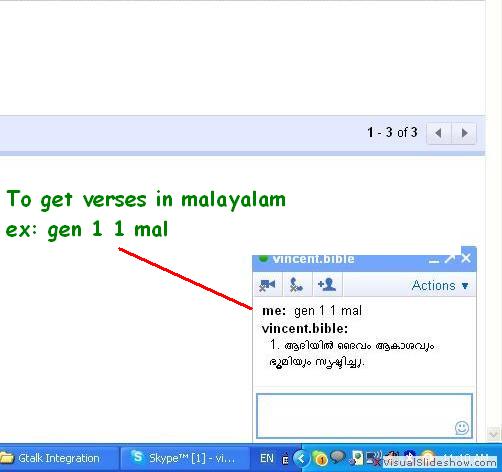Click the chat message input box

(x=364, y=416)
